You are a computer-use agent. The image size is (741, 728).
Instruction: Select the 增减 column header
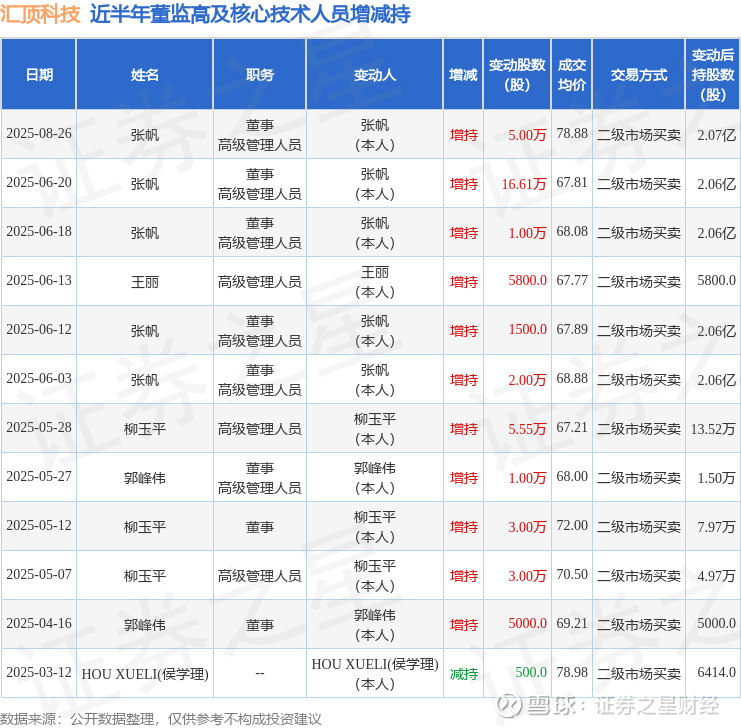click(463, 75)
